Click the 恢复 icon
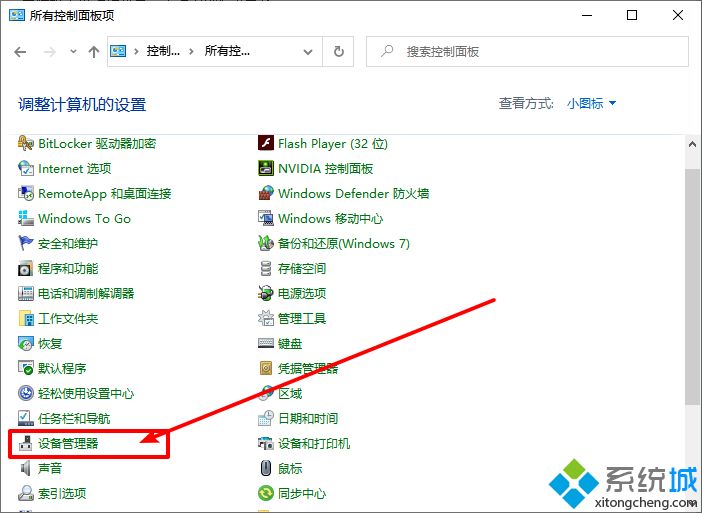The height and width of the screenshot is (513, 702). click(26, 344)
